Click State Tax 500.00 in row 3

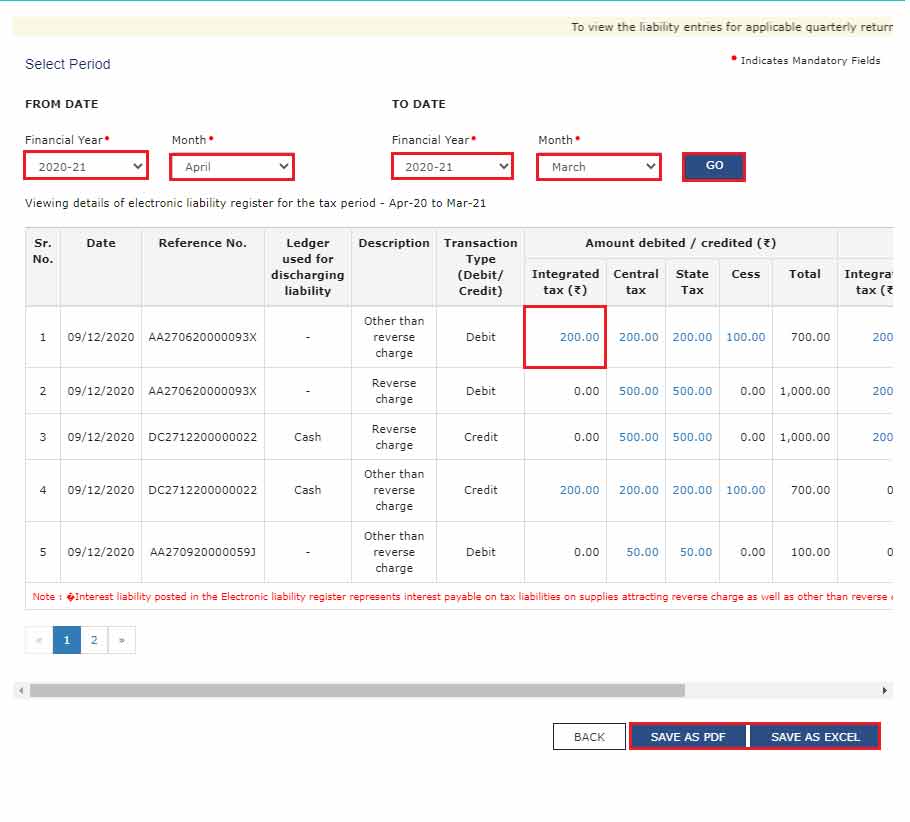click(692, 437)
